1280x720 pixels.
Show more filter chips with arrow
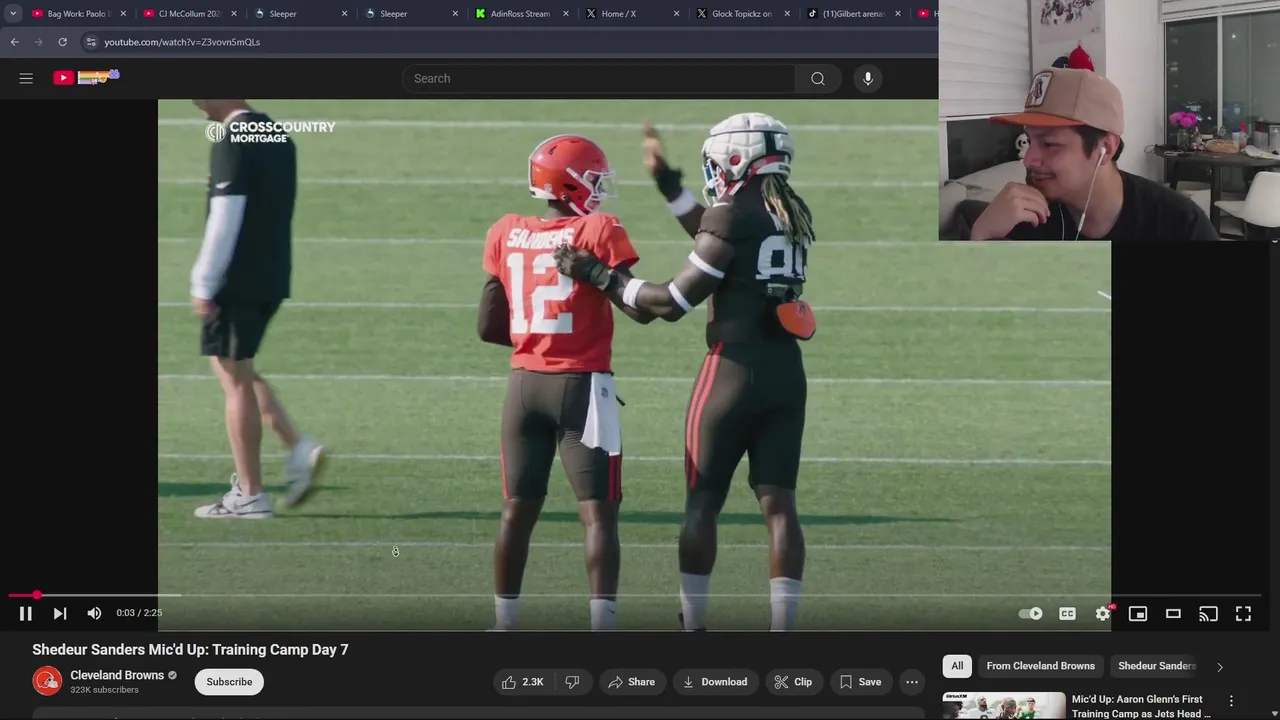[x=1220, y=667]
